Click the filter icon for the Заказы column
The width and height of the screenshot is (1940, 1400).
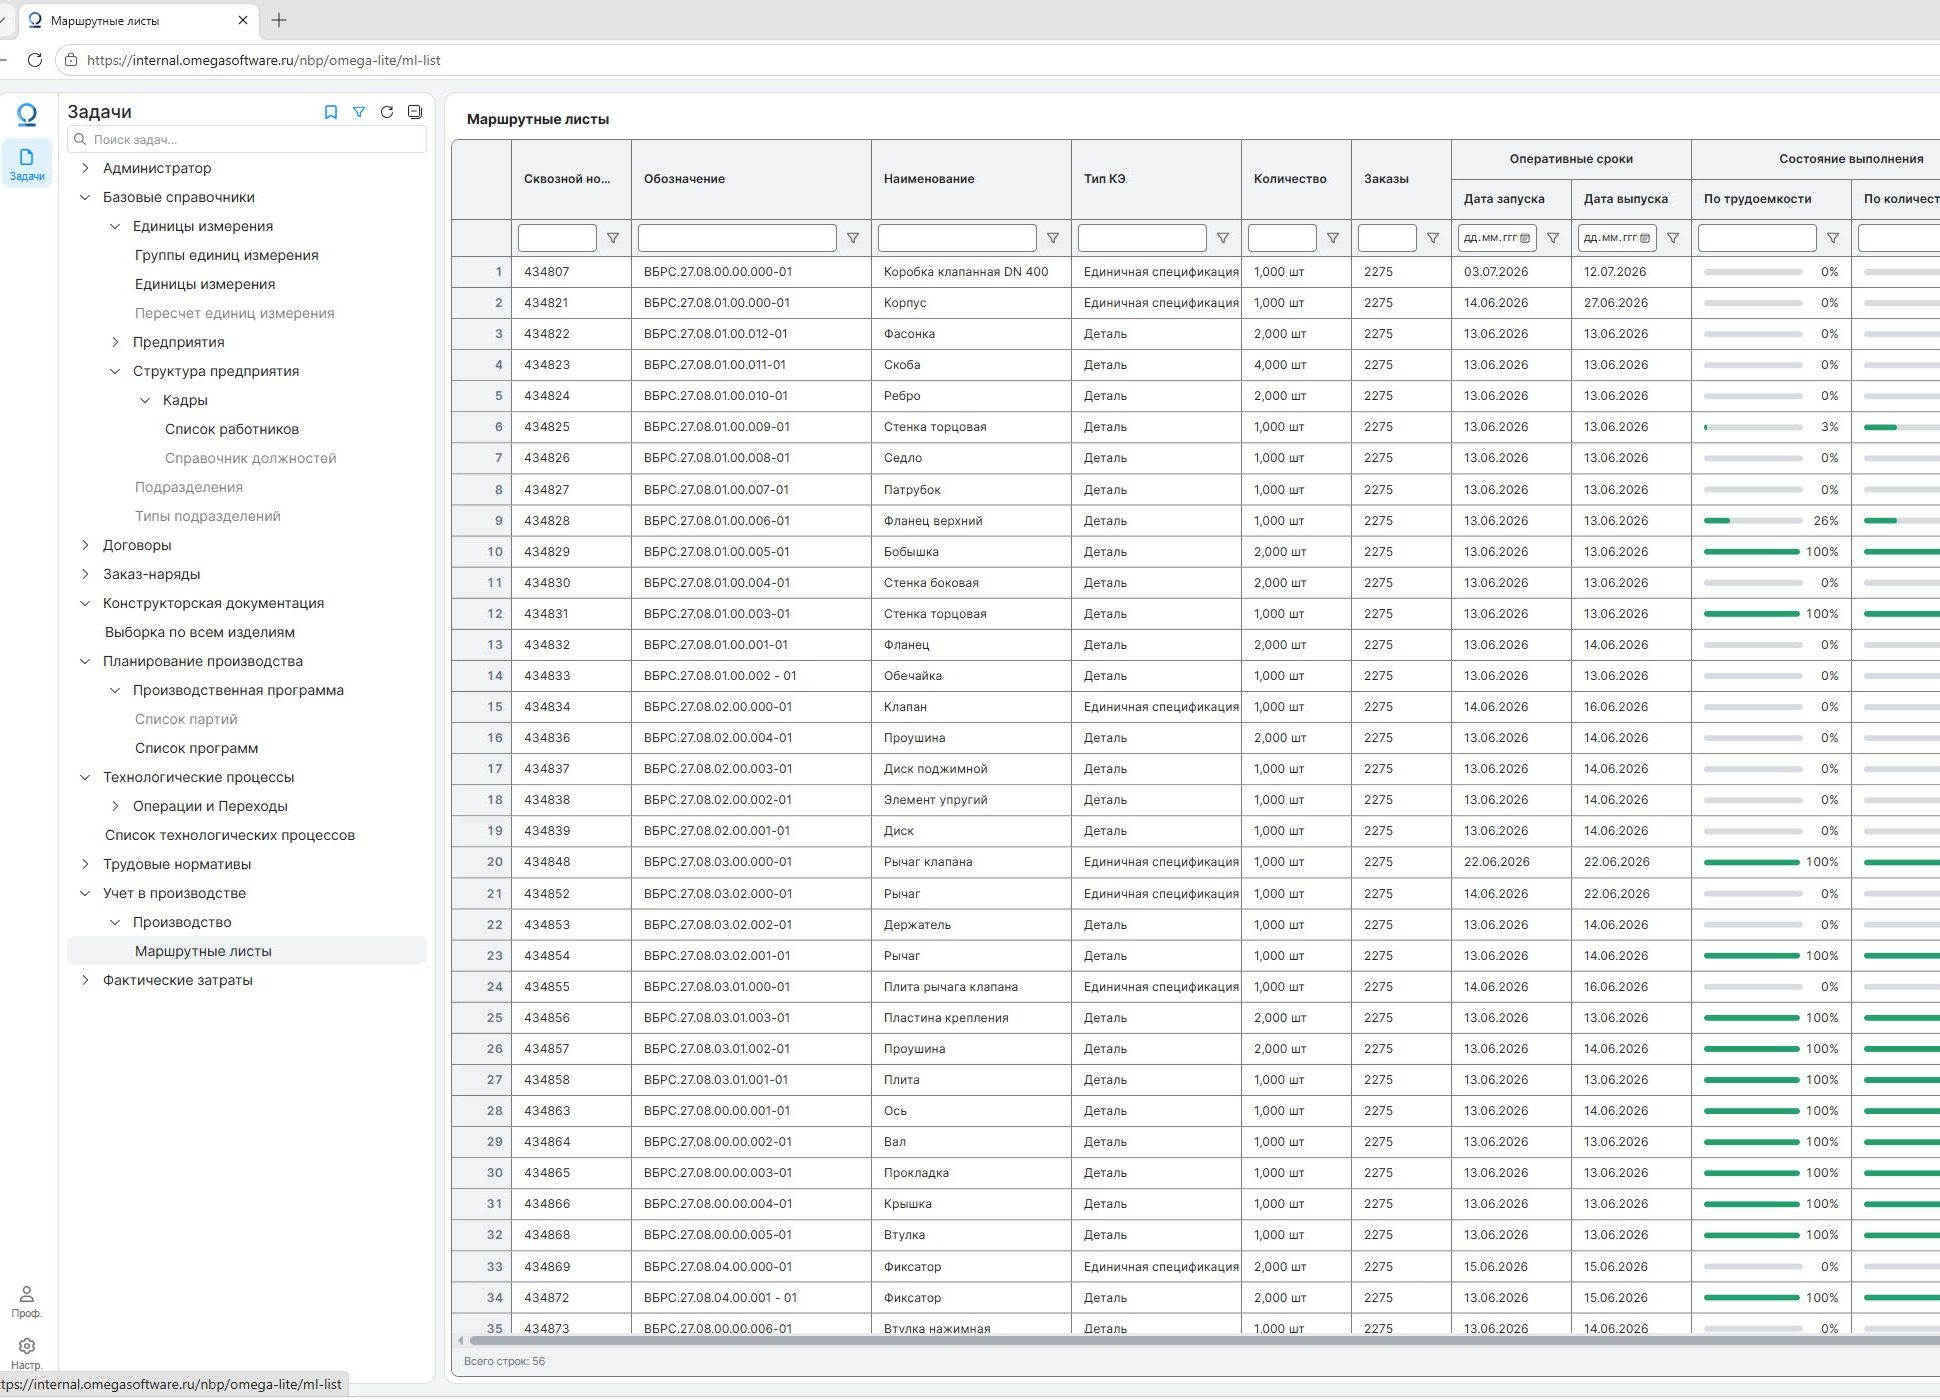pyautogui.click(x=1433, y=238)
